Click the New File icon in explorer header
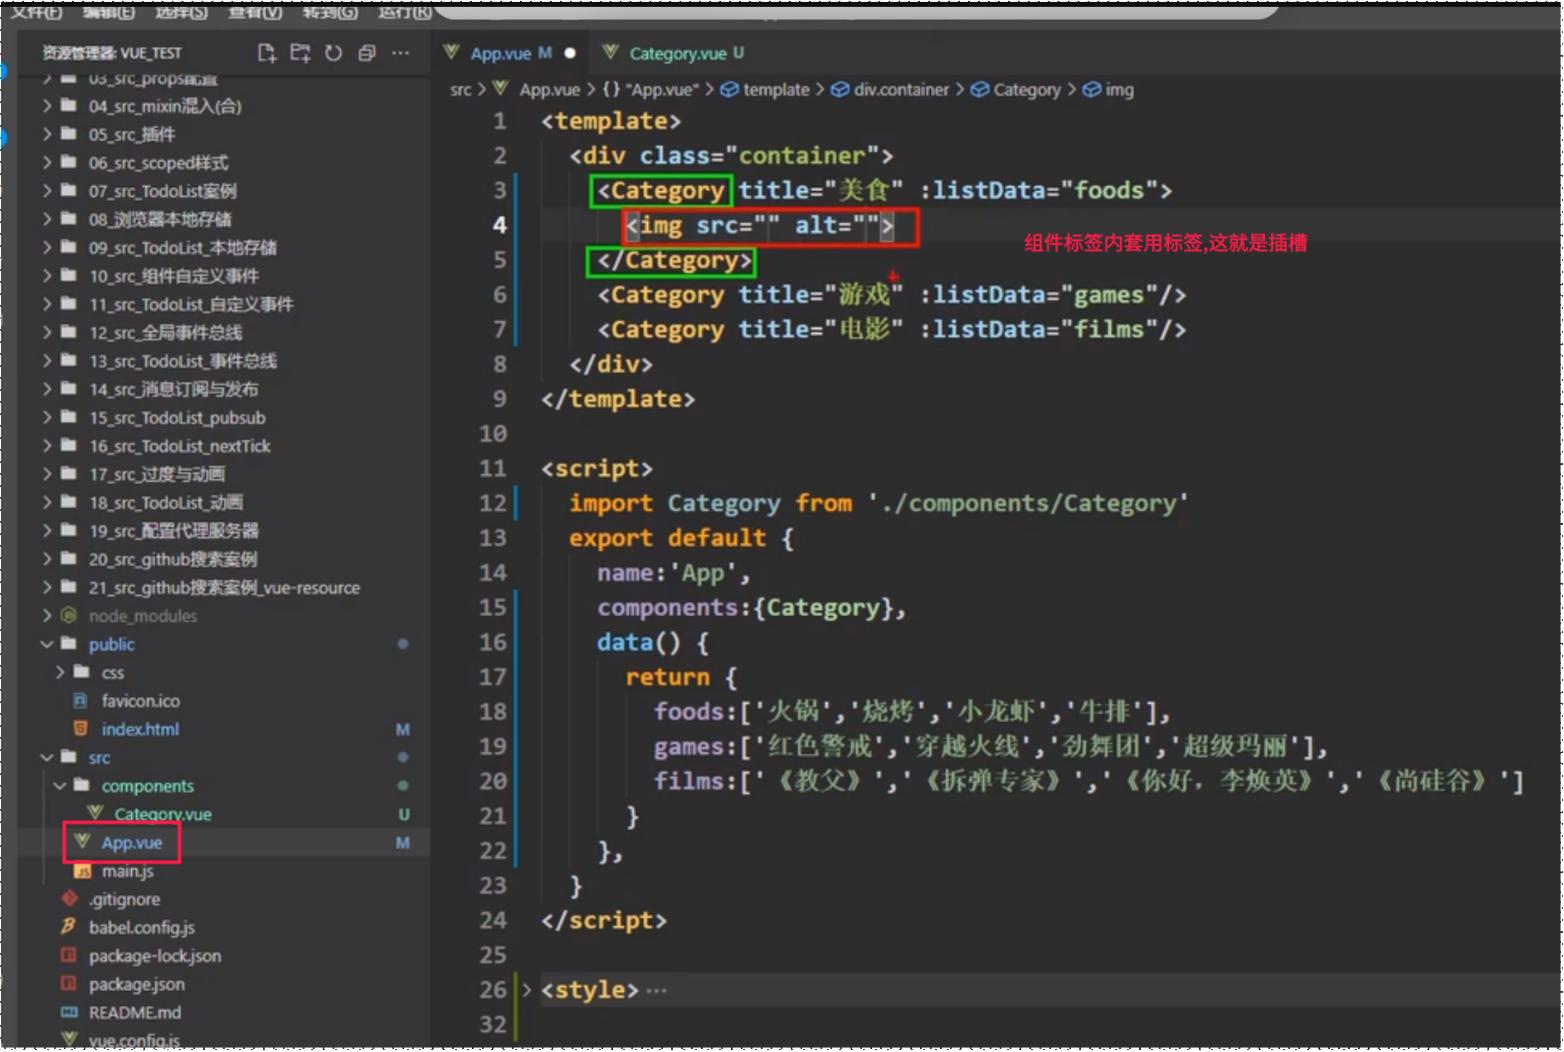The image size is (1564, 1052). coord(266,53)
